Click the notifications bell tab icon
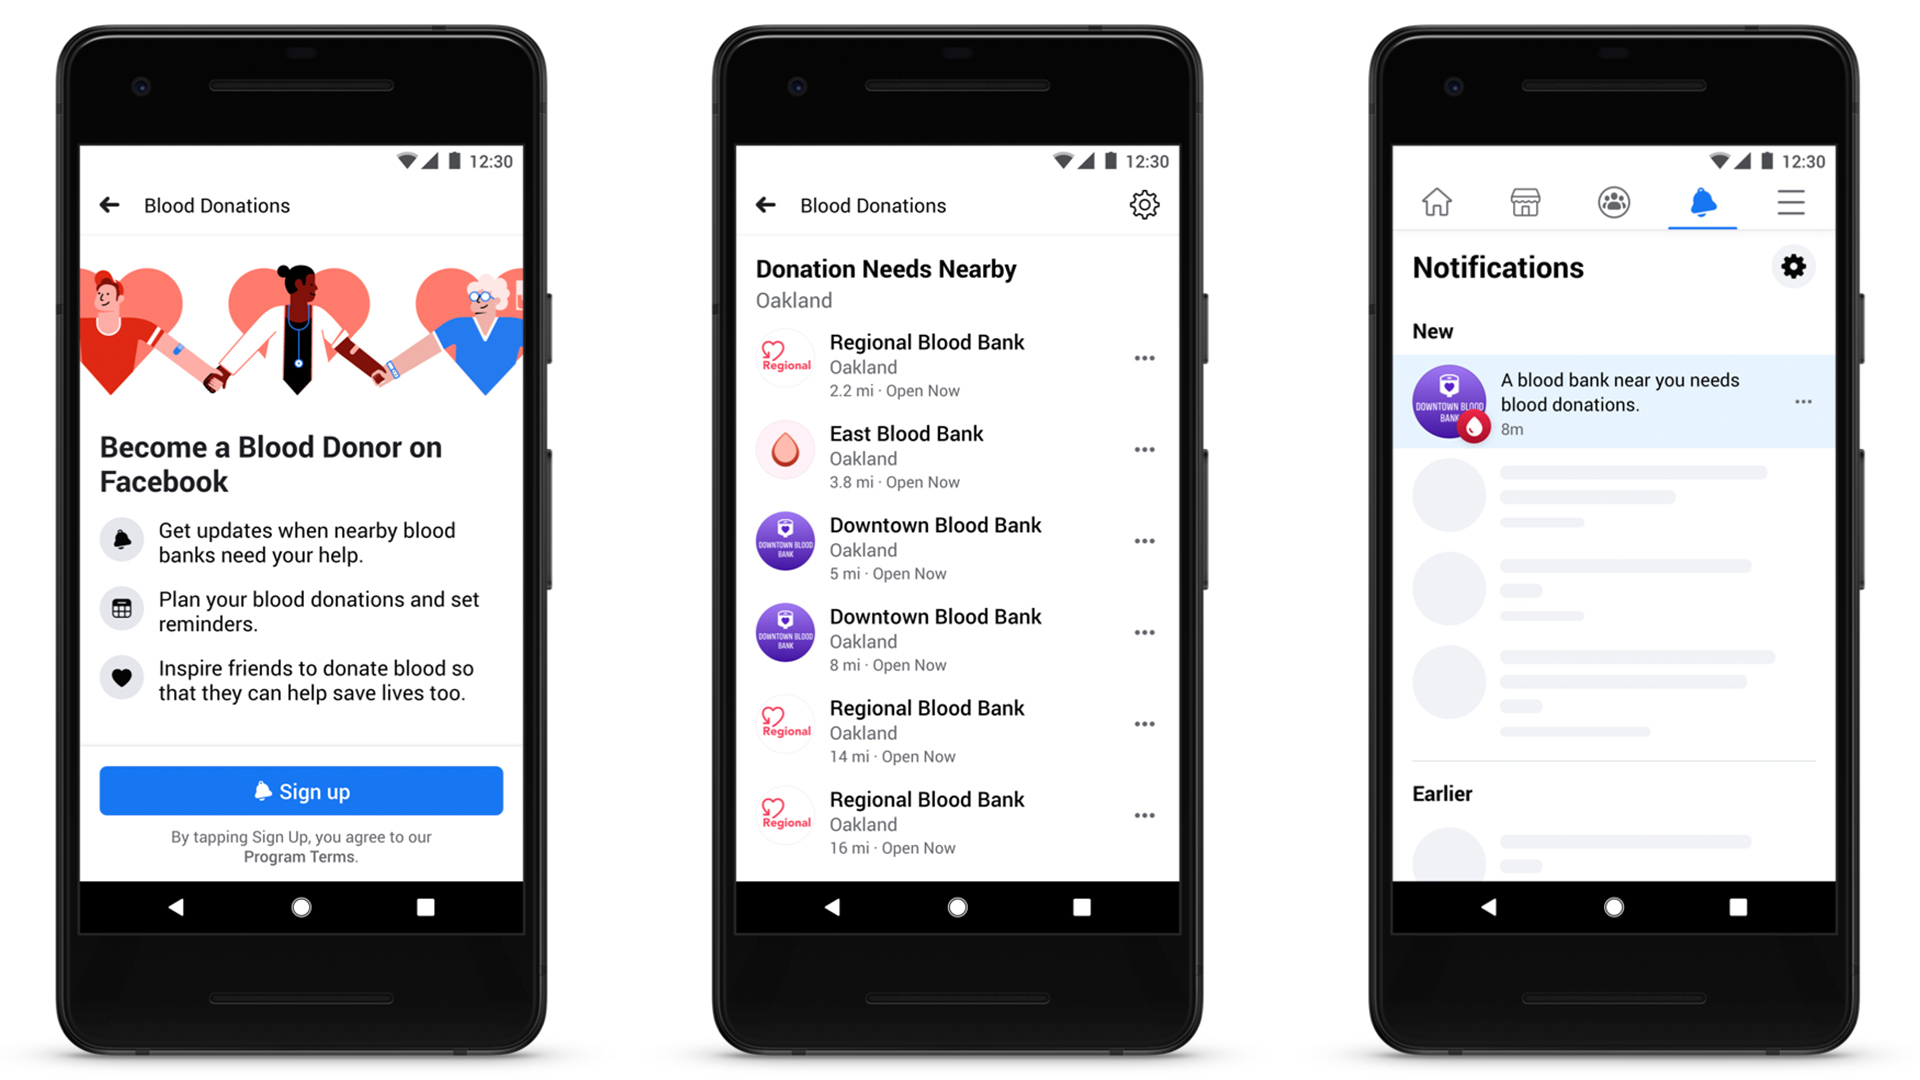The height and width of the screenshot is (1080, 1920). (1701, 202)
